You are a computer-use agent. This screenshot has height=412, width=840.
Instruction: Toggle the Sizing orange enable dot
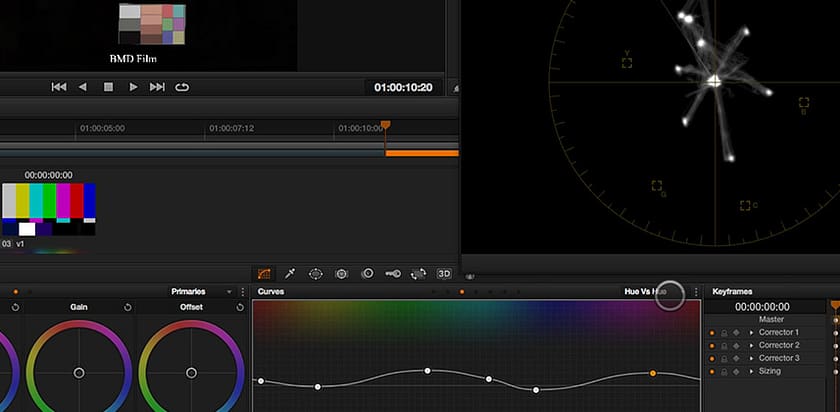[711, 371]
